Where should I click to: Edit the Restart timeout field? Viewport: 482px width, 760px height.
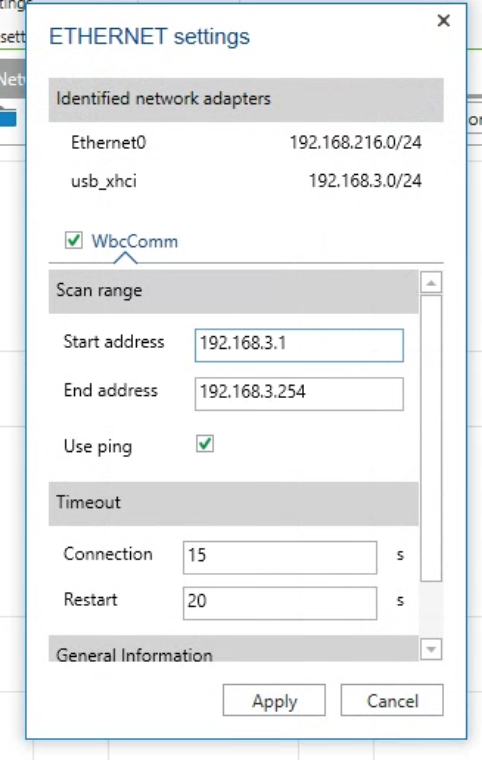coord(280,603)
